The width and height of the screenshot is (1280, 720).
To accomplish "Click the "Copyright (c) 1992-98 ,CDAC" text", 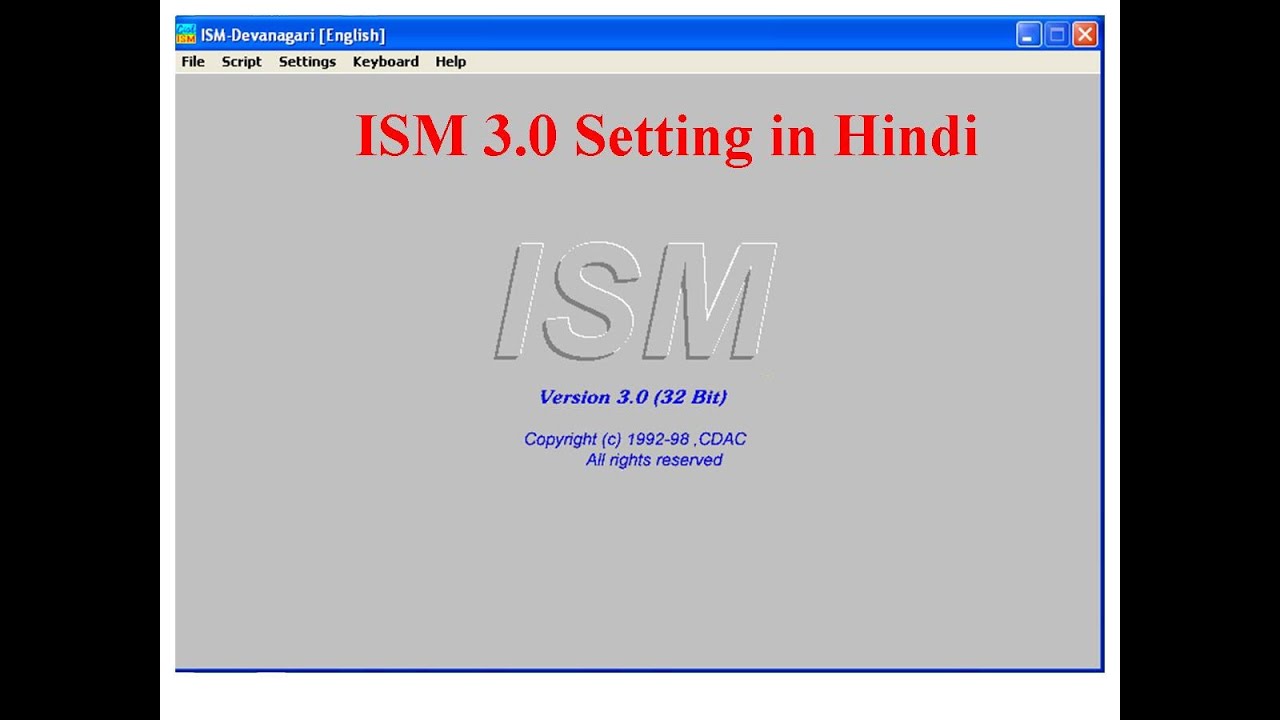I will pos(635,439).
